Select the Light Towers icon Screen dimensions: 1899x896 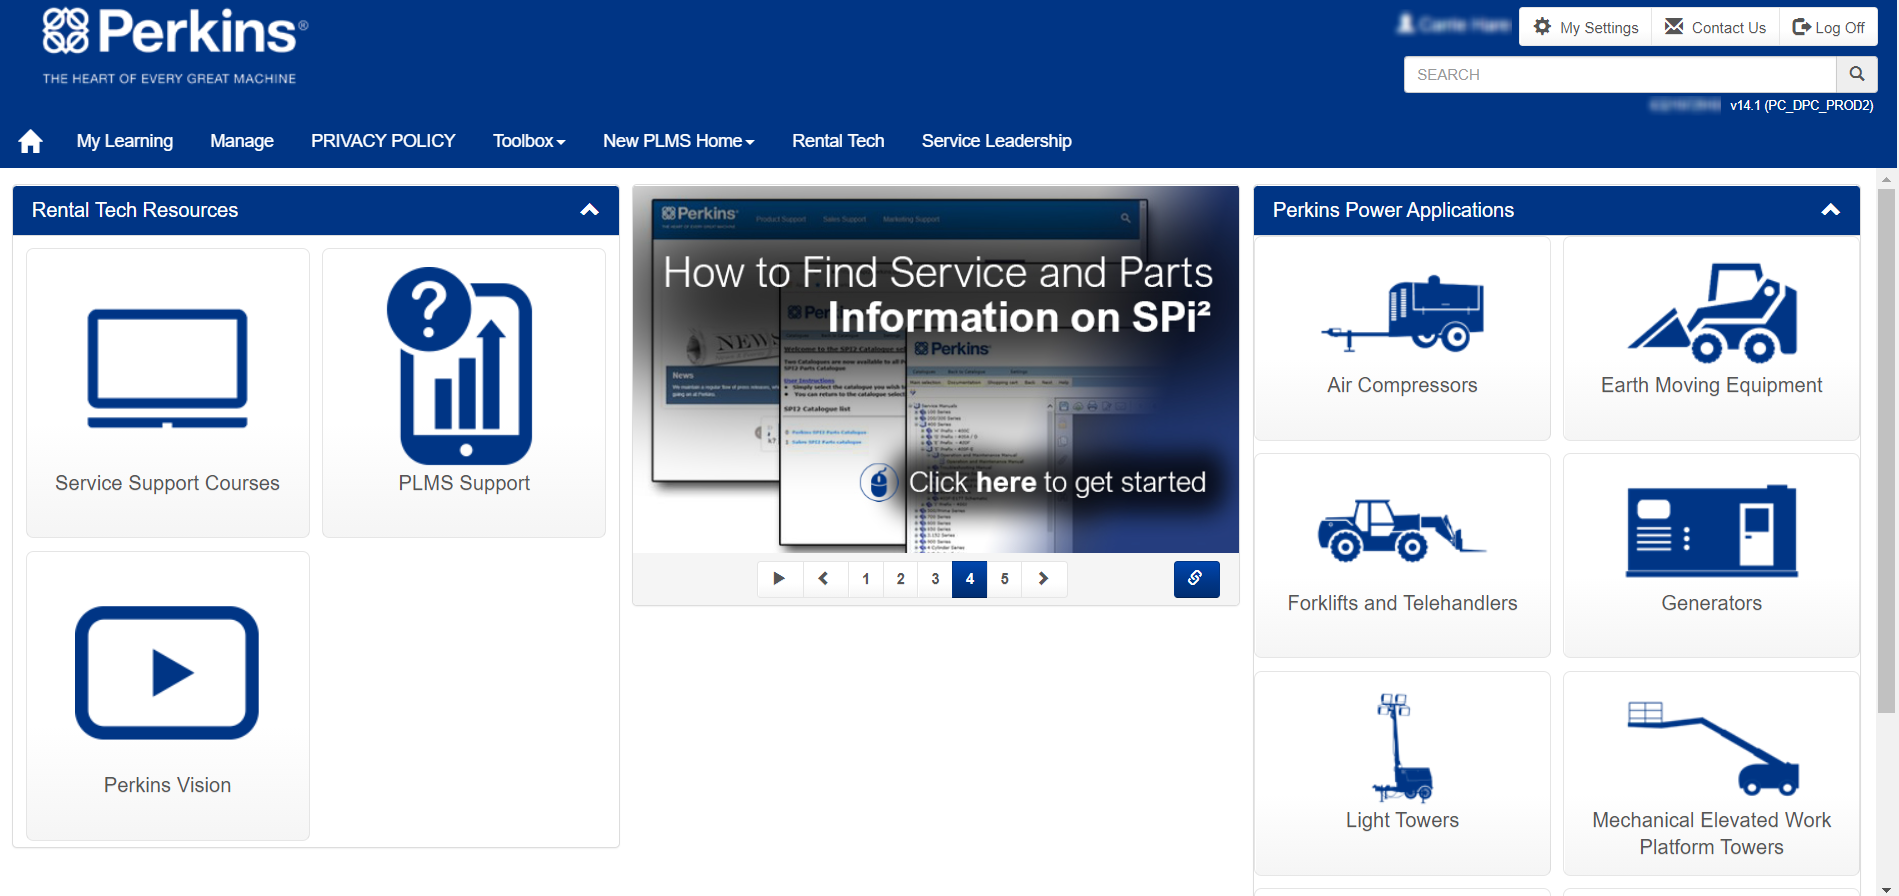(1402, 748)
